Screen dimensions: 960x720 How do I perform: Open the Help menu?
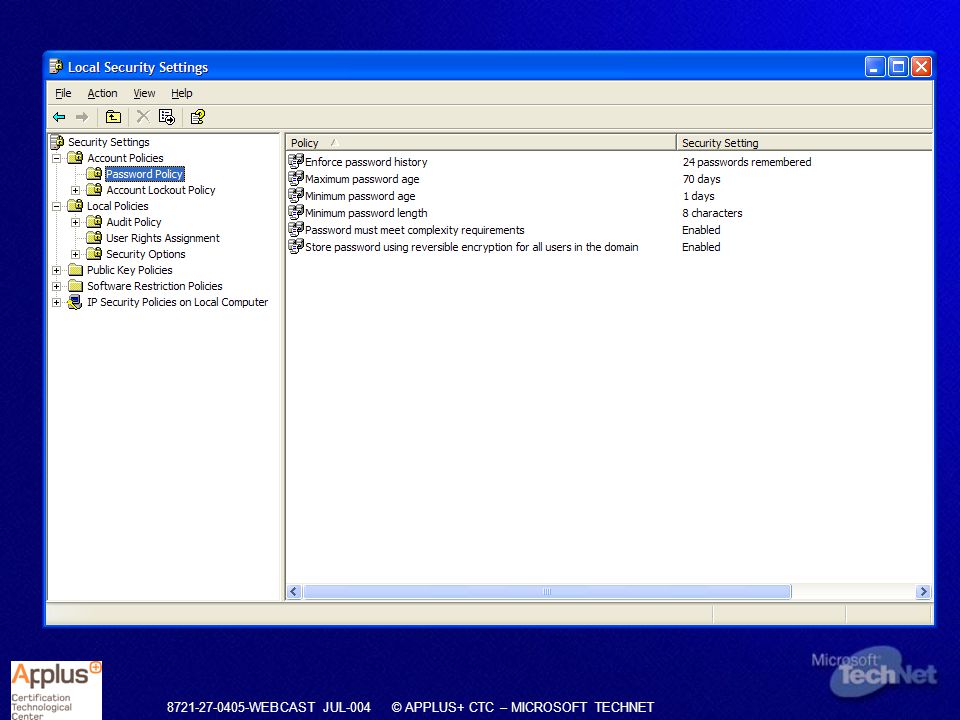coord(181,93)
